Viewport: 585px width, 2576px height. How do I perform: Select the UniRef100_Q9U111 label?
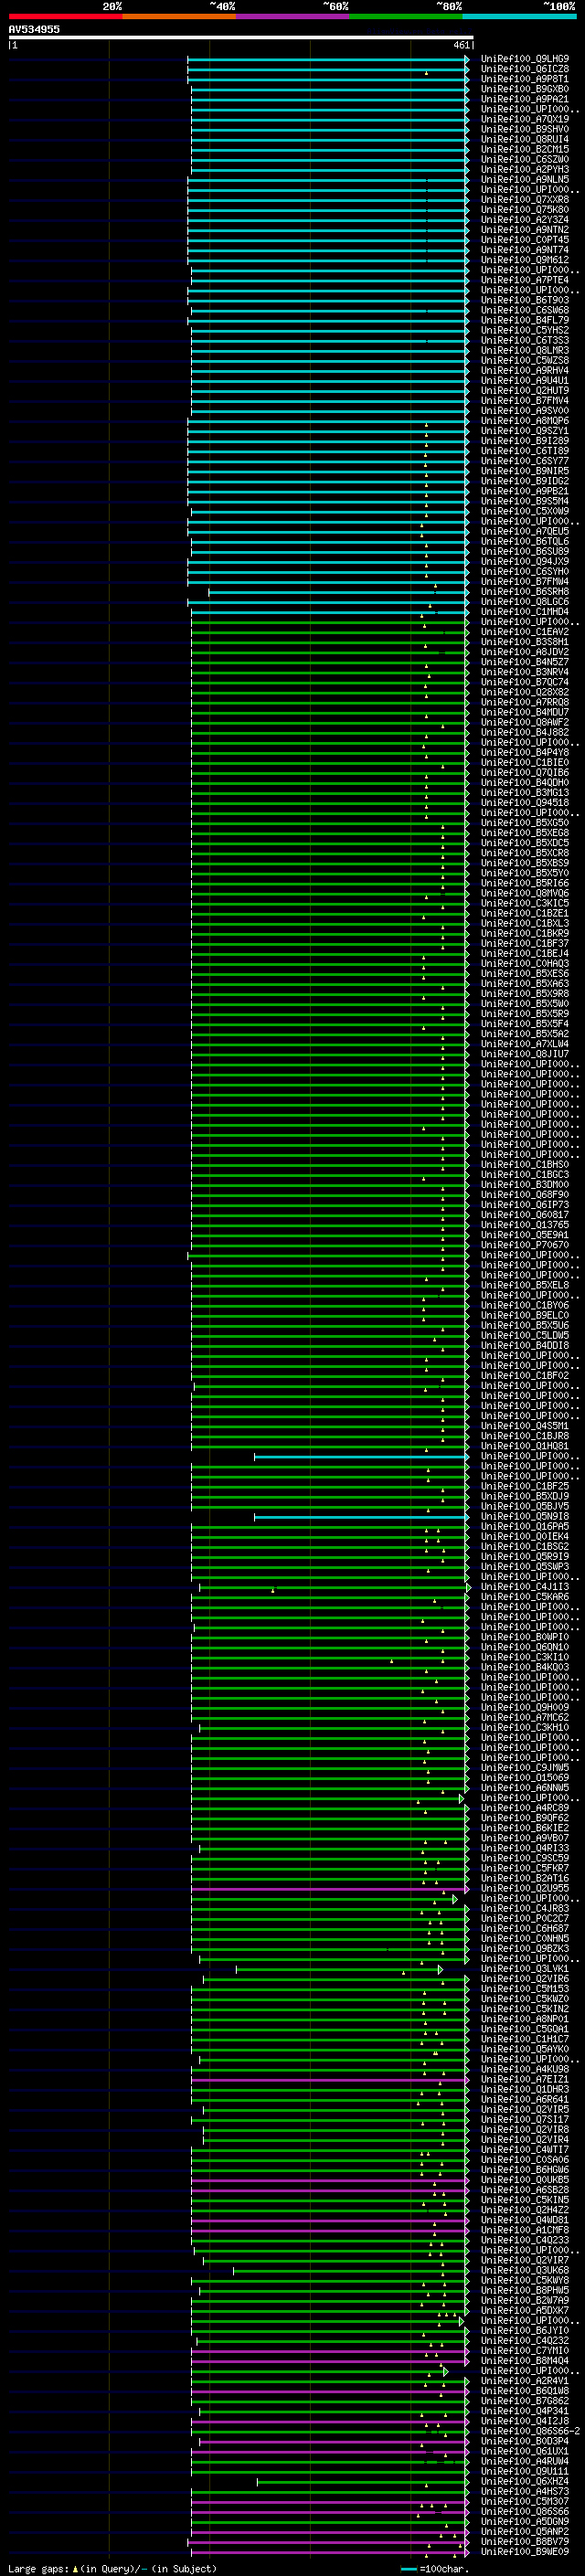pos(525,2471)
